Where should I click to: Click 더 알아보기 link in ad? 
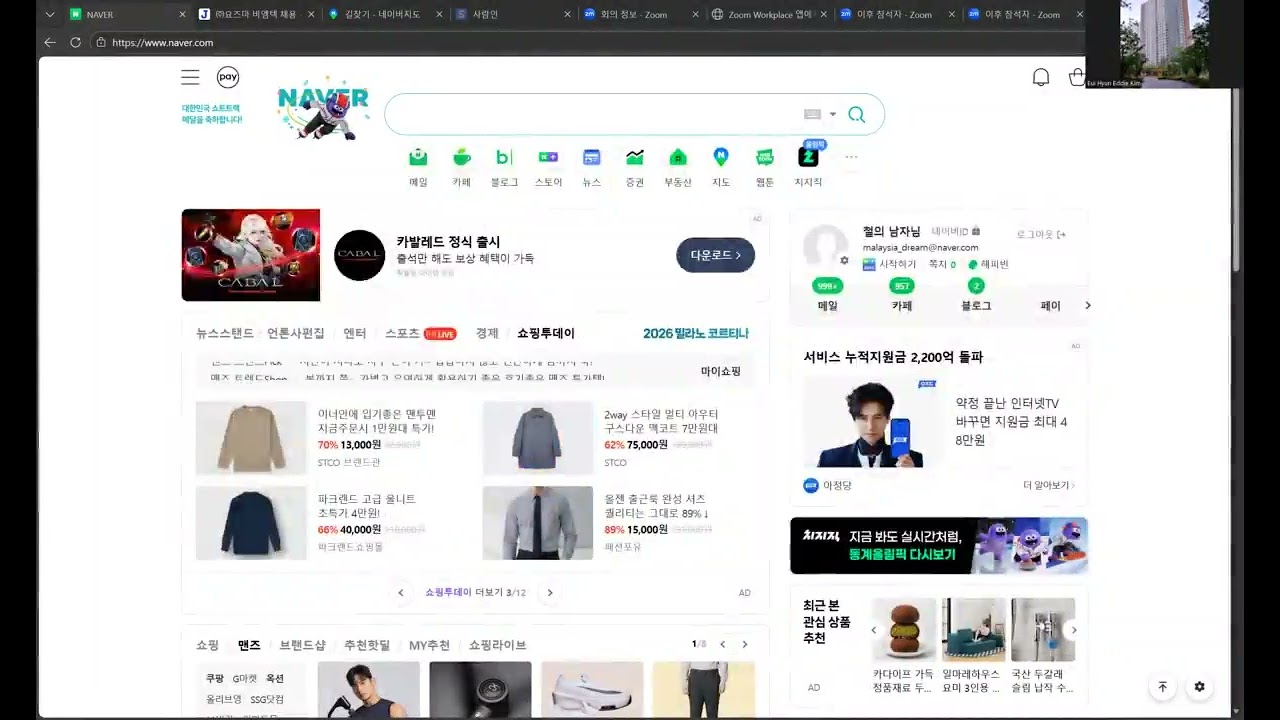point(1048,485)
